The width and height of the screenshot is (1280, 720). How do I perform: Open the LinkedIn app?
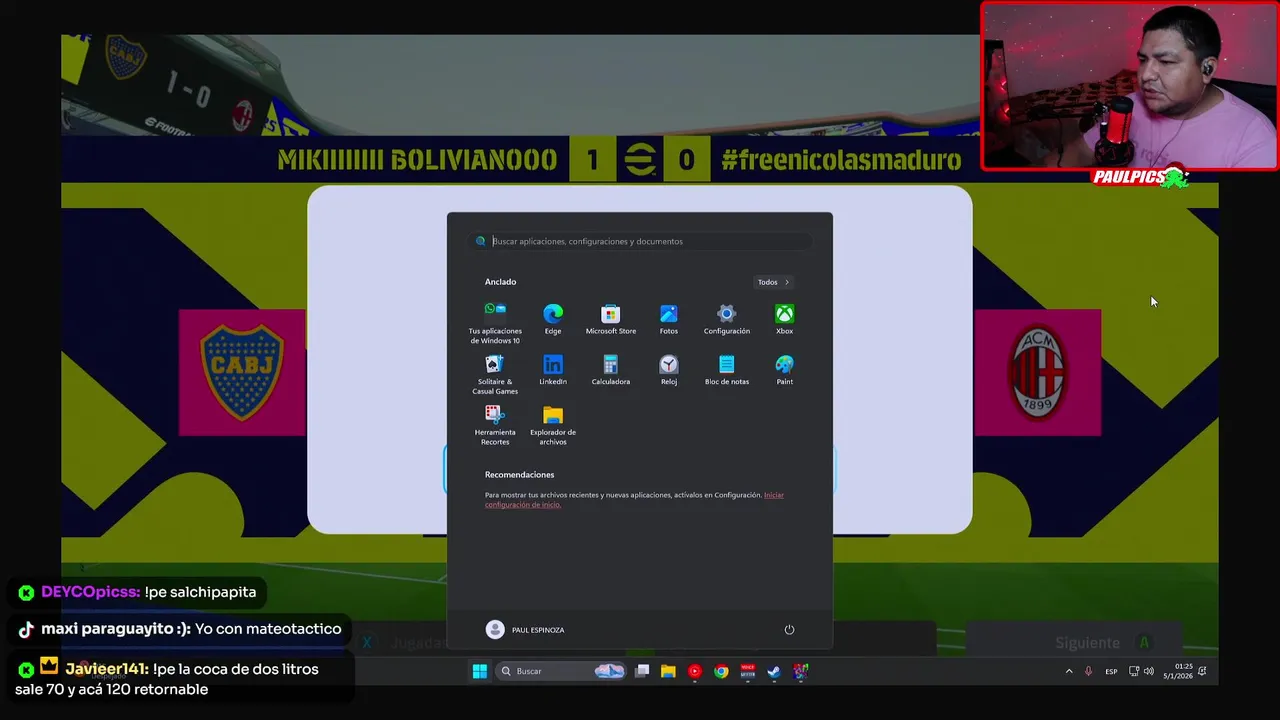tap(553, 370)
